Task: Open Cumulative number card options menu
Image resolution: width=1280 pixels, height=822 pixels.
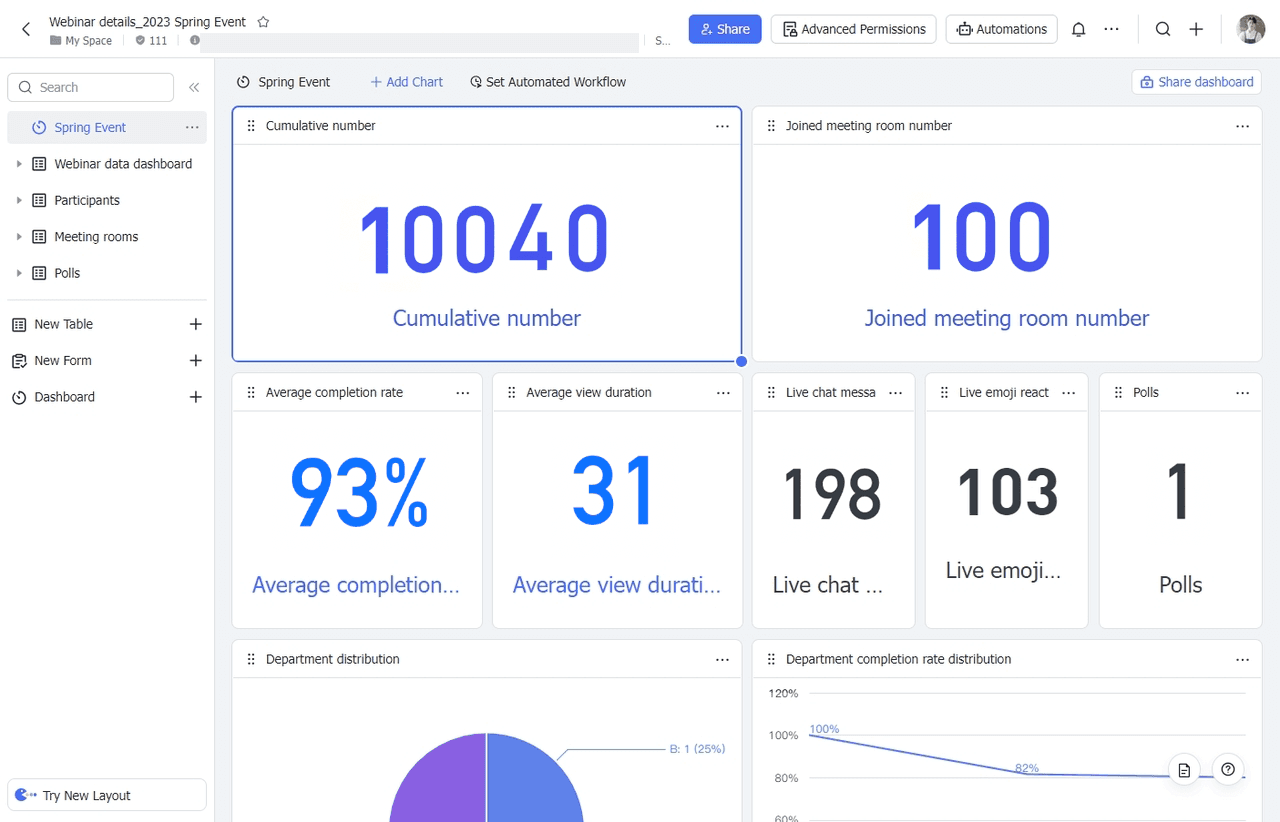Action: pos(722,126)
